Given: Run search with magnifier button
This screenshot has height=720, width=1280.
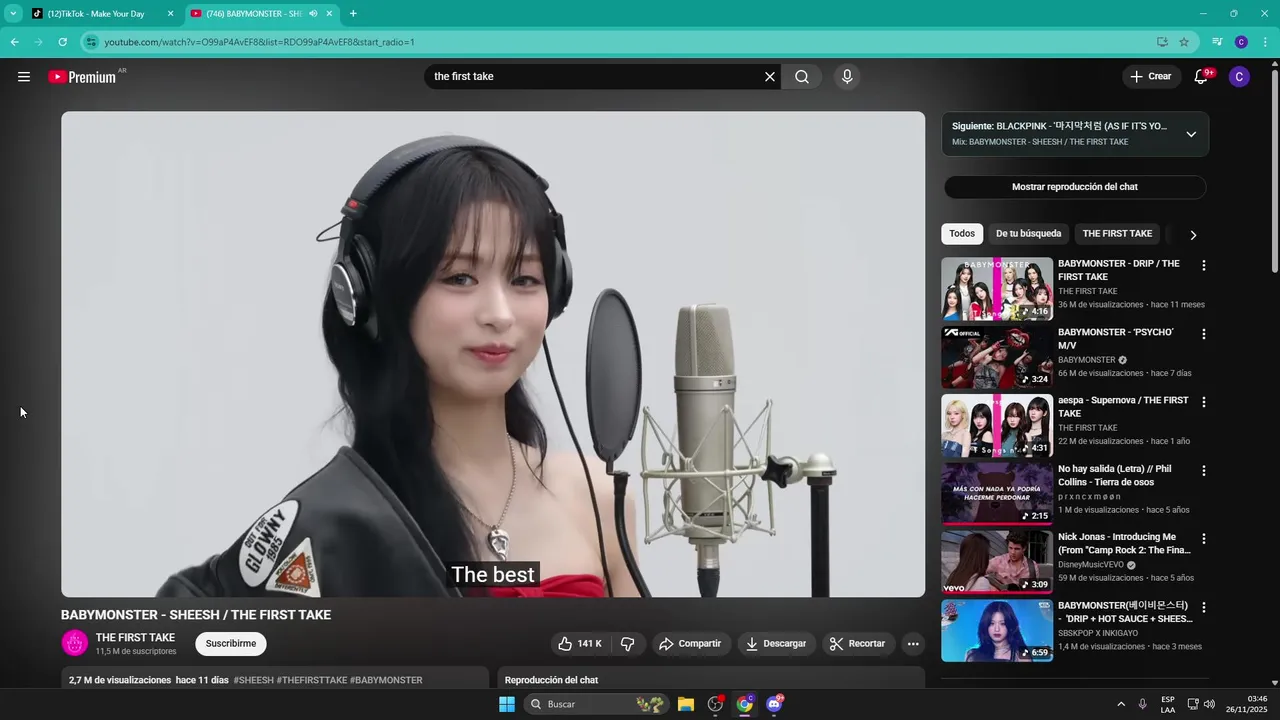Looking at the screenshot, I should click(x=802, y=77).
